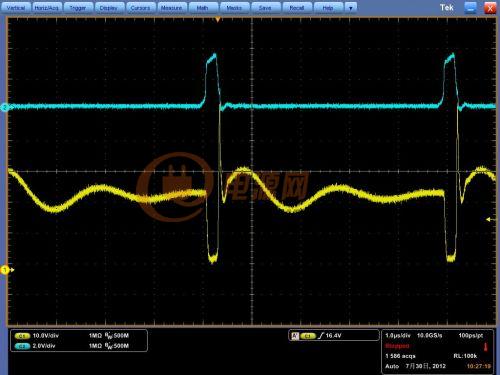
Task: Click the Save menu button
Action: (265, 7)
